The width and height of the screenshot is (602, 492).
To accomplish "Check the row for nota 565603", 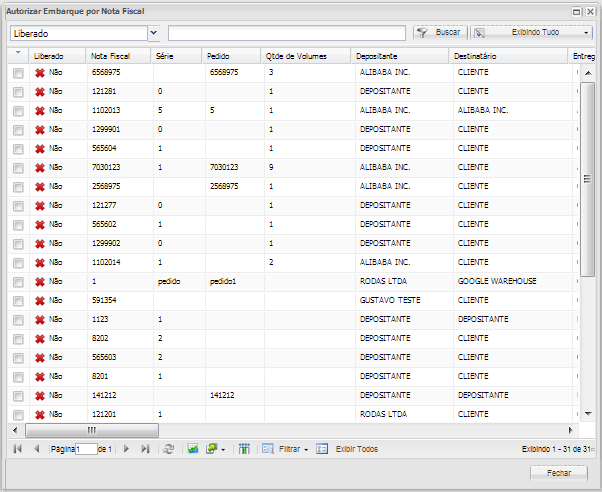I will pos(18,358).
